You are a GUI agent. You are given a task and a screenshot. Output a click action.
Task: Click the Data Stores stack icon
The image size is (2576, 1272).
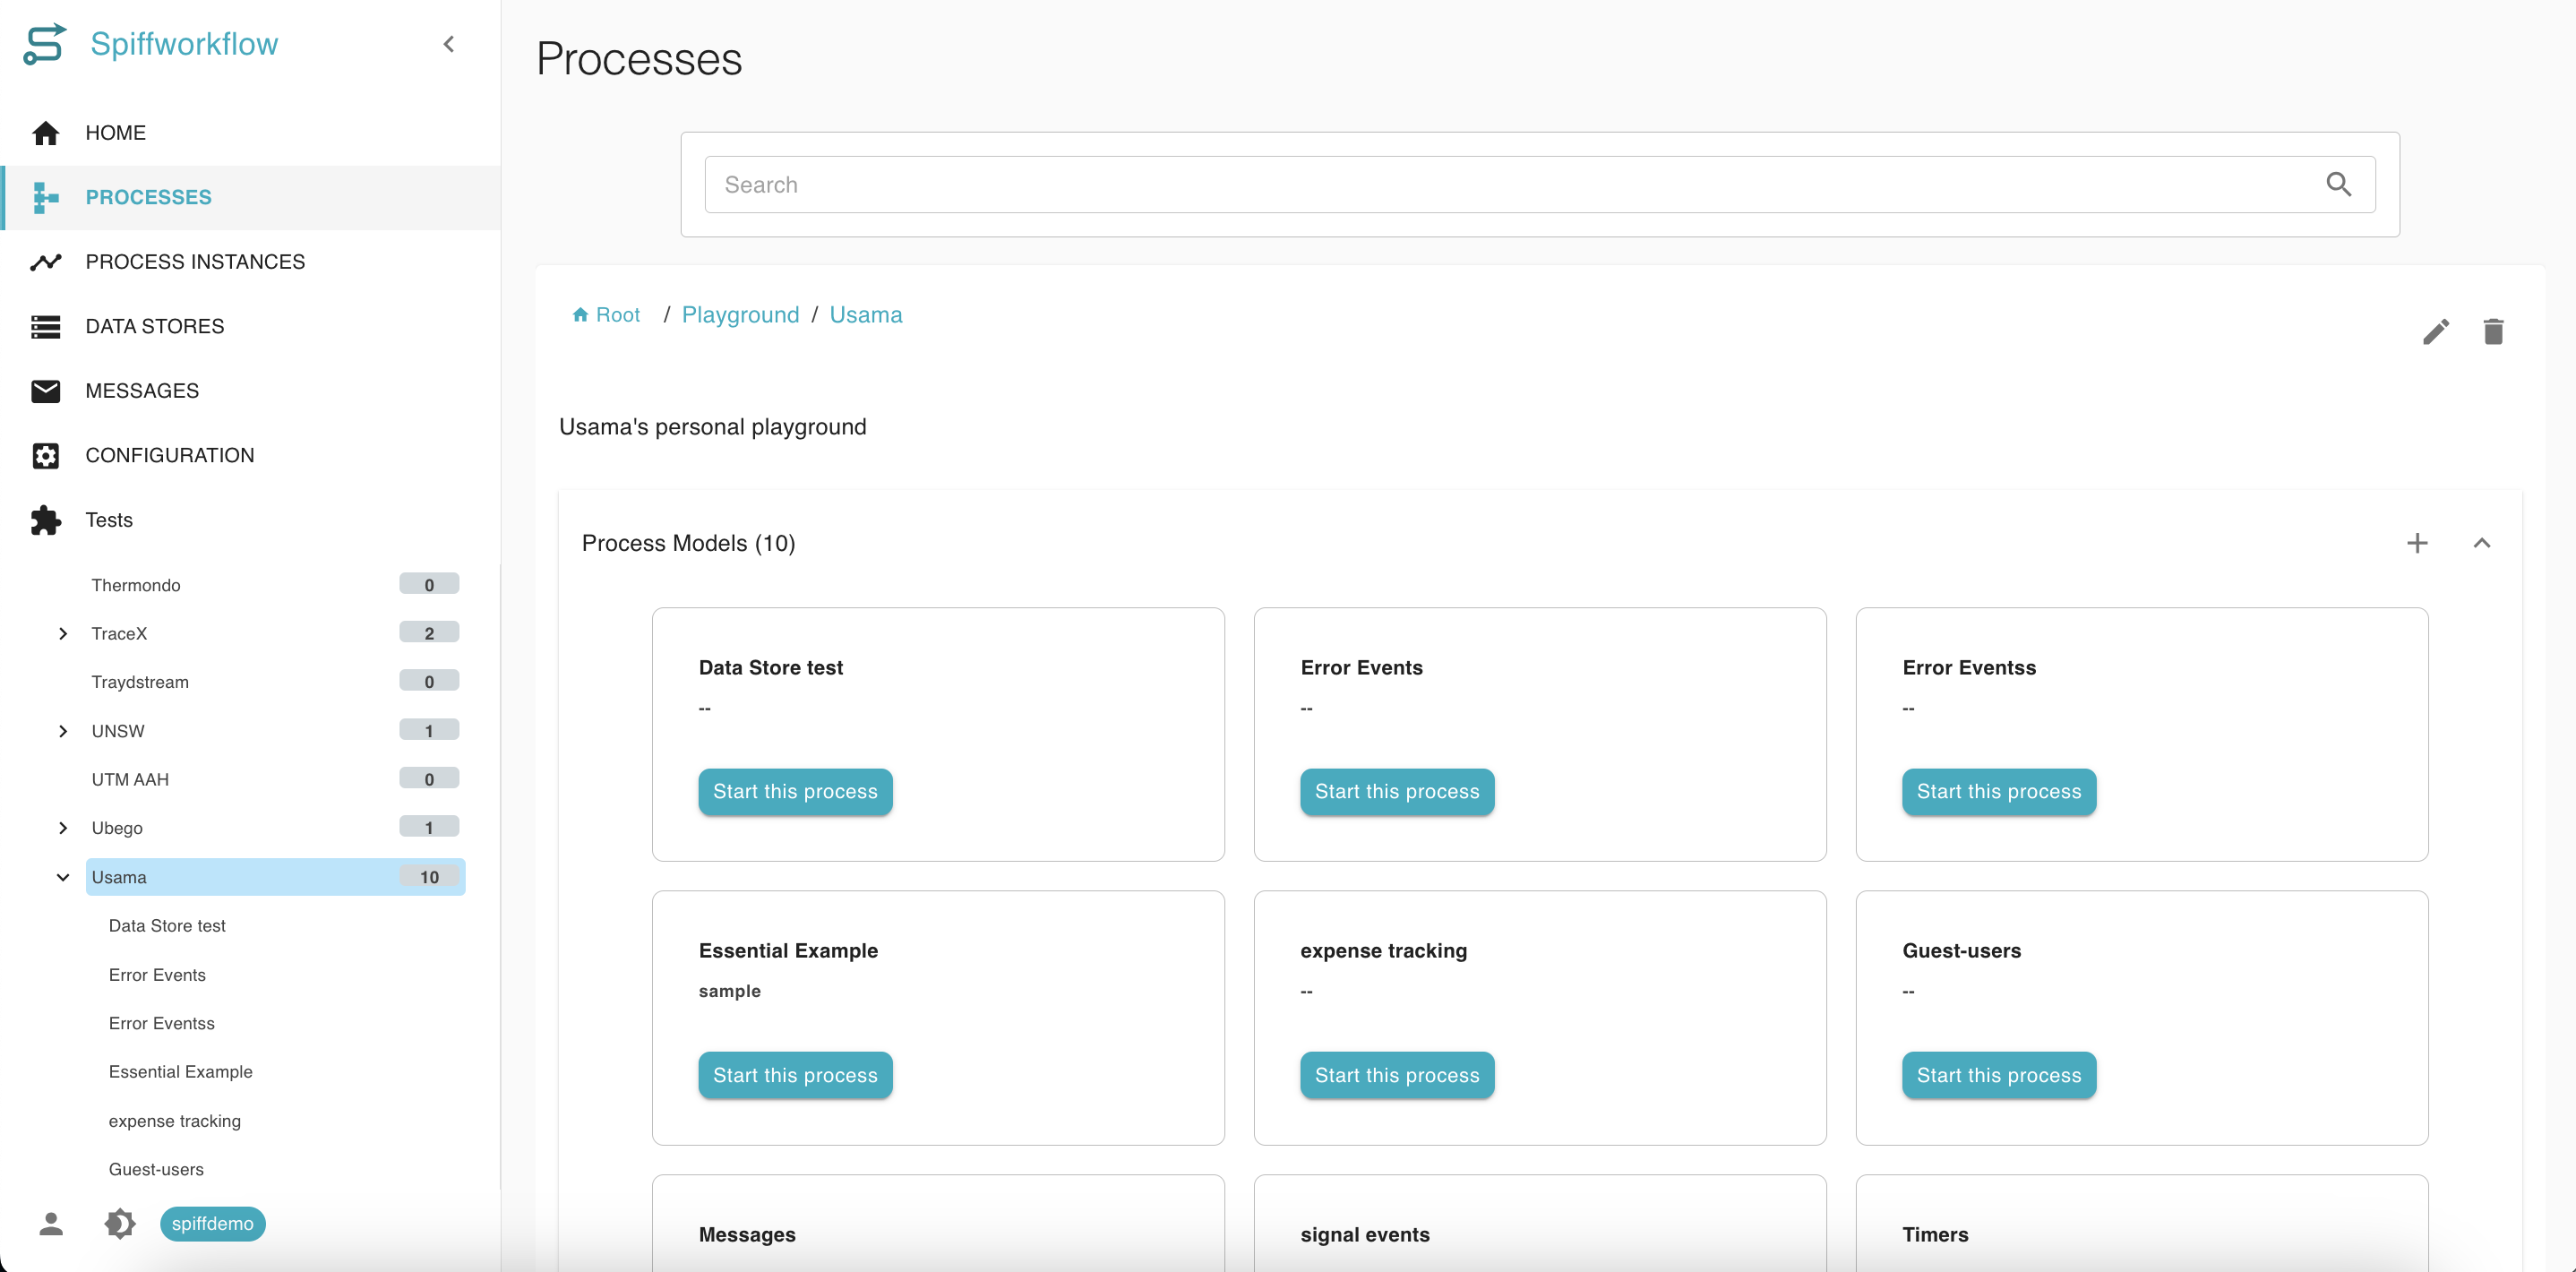(45, 326)
